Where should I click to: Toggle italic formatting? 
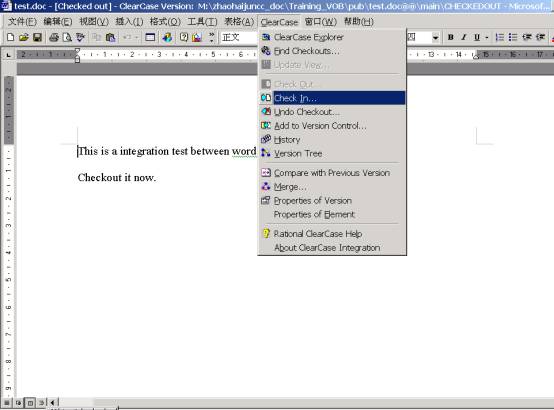(x=464, y=37)
